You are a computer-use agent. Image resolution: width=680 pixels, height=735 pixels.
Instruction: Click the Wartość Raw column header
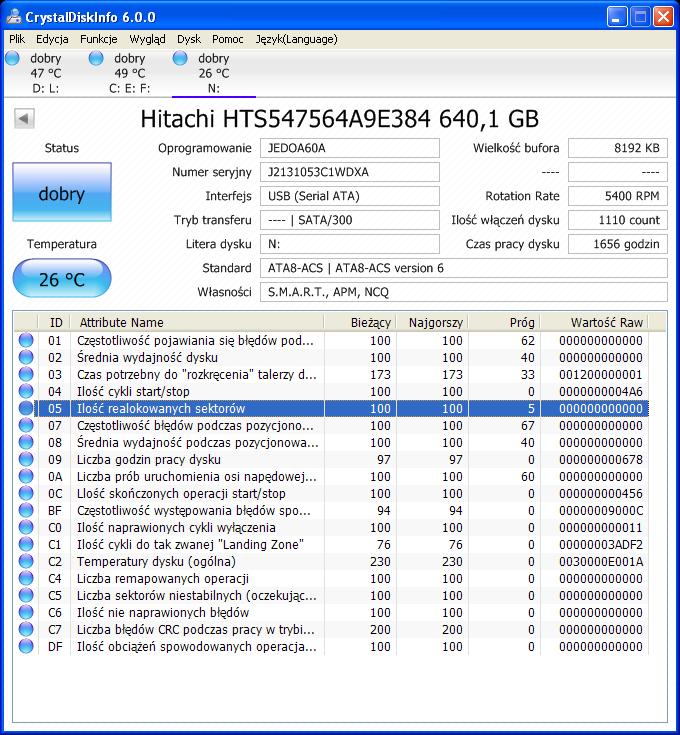click(x=595, y=322)
